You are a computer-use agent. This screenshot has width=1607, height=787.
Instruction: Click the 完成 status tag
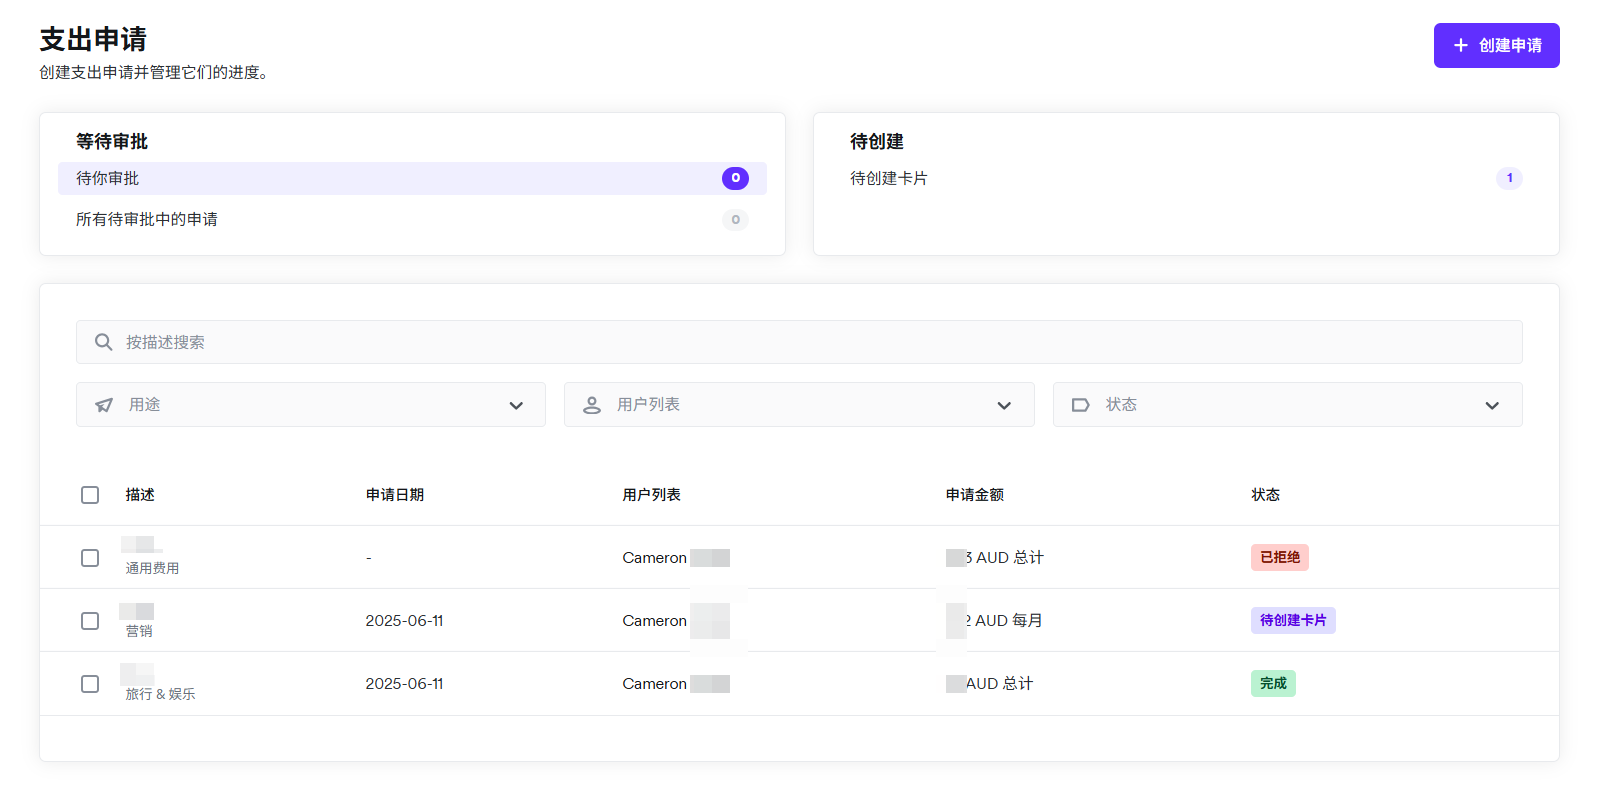tap(1273, 683)
